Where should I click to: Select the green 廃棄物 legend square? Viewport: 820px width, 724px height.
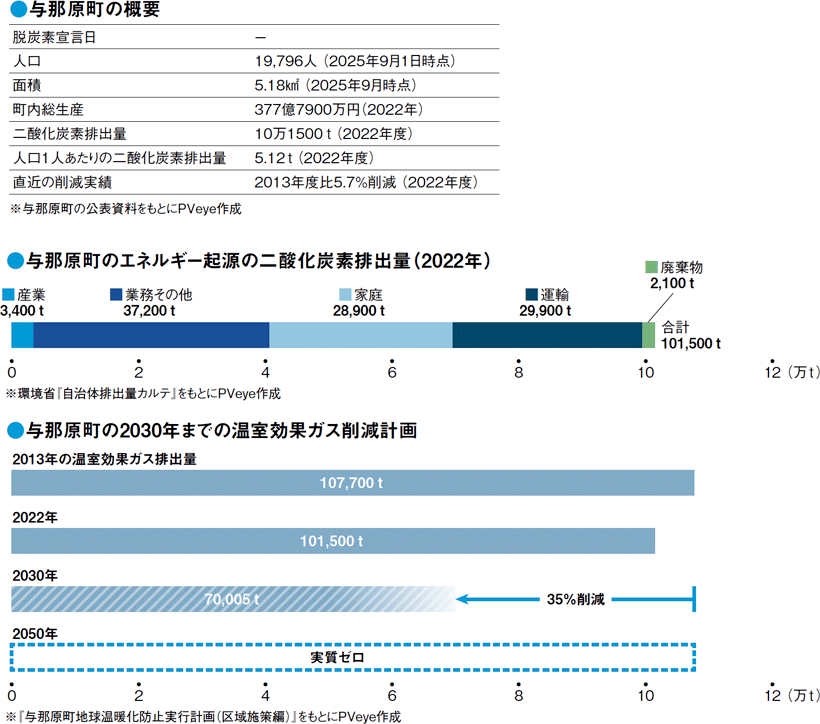click(x=651, y=268)
